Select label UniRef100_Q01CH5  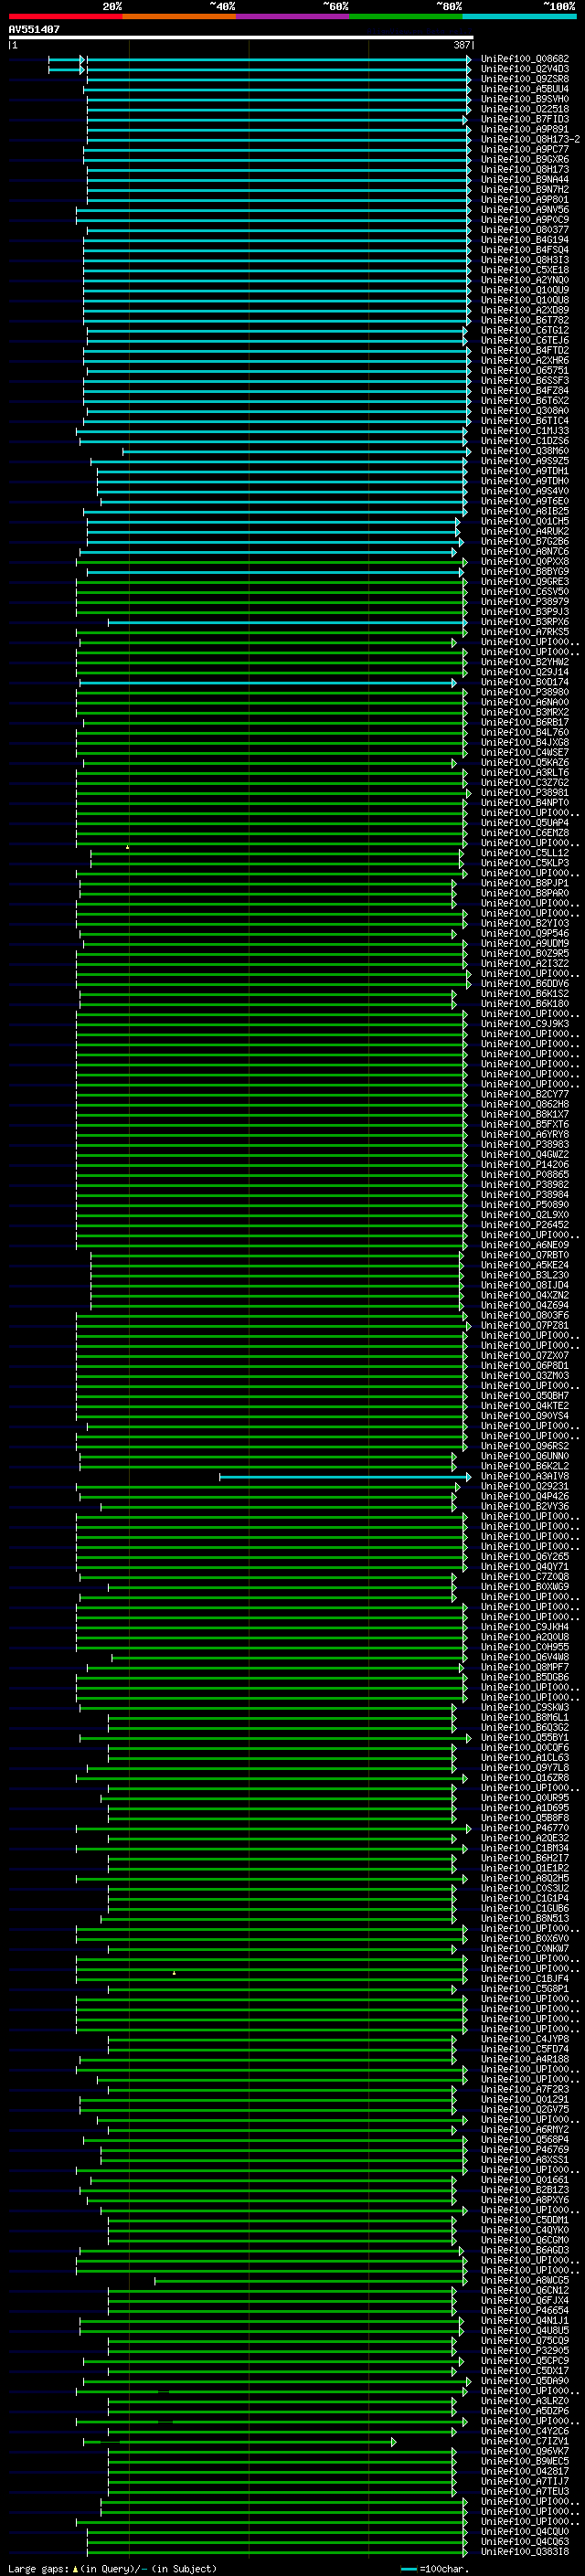pyautogui.click(x=524, y=521)
